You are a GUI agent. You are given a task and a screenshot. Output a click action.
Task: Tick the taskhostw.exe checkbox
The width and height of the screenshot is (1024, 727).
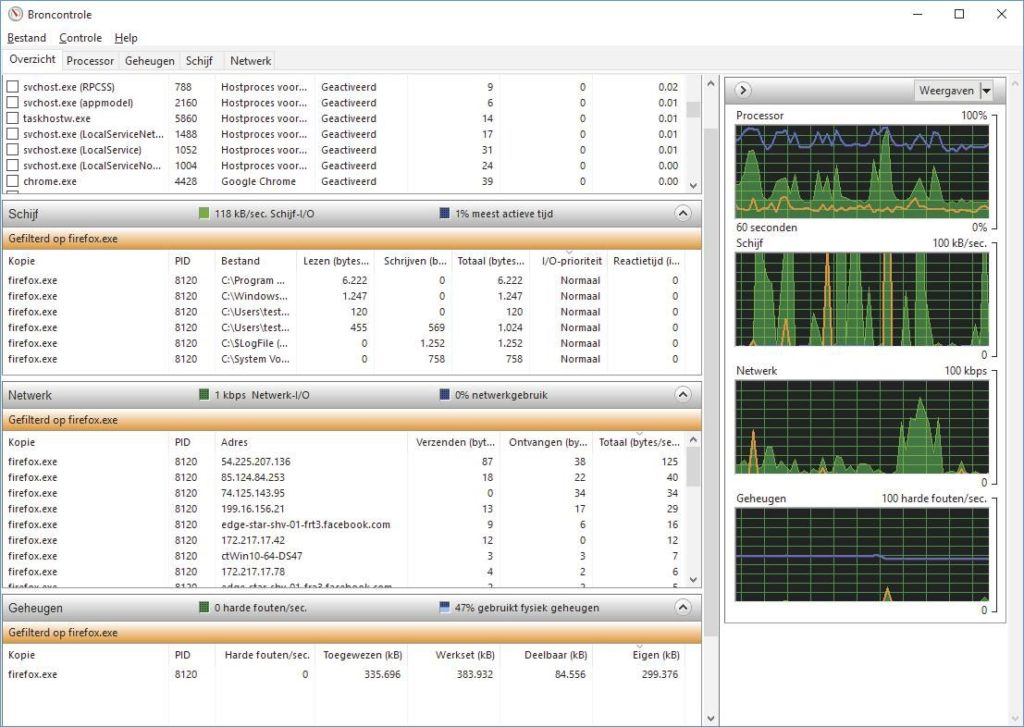pos(13,119)
